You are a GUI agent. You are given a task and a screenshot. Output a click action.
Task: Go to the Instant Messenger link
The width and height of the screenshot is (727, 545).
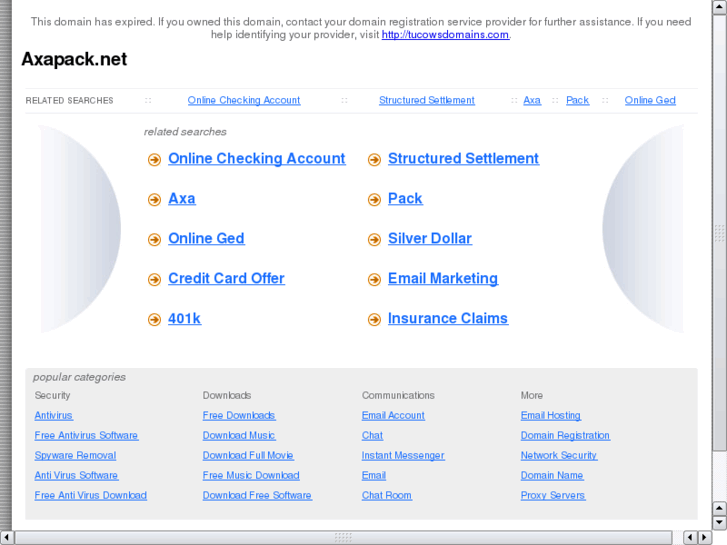click(403, 455)
